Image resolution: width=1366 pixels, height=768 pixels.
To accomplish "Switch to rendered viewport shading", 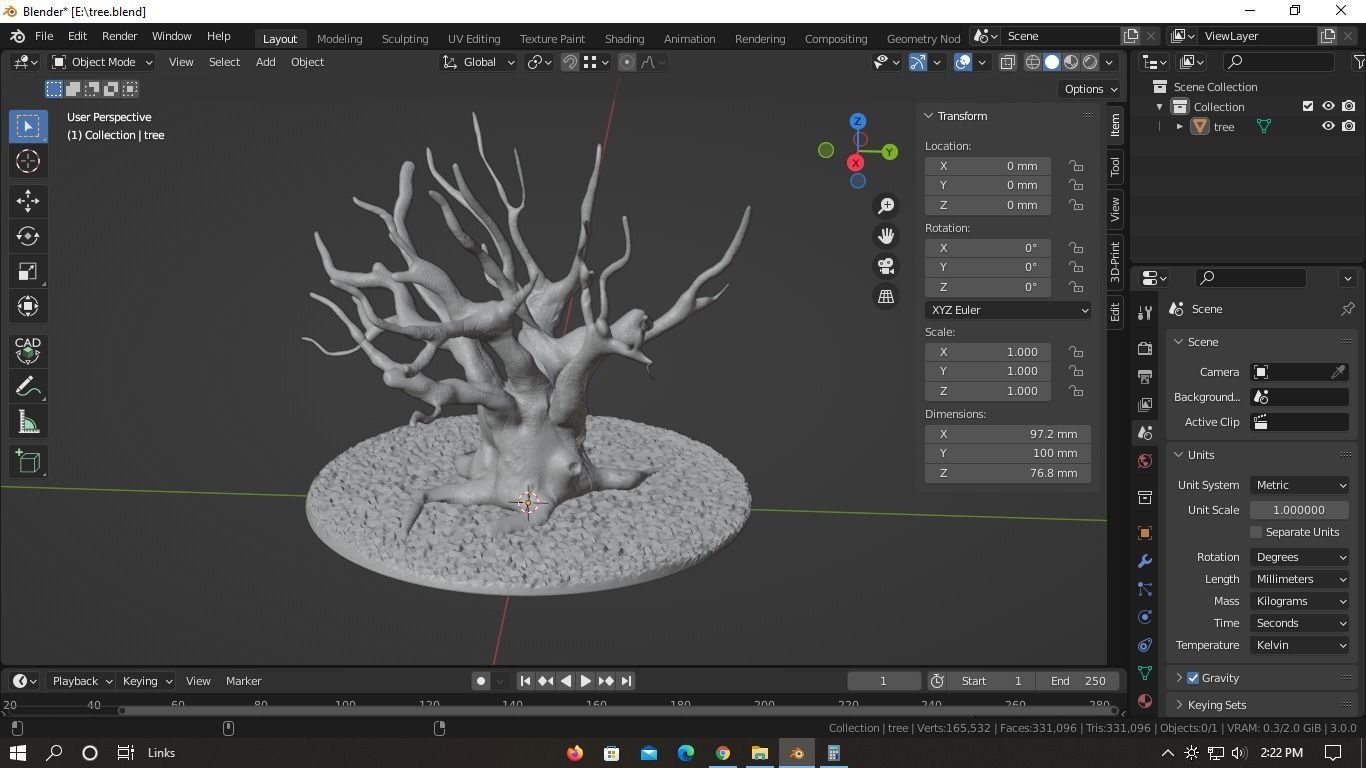I will [1090, 62].
